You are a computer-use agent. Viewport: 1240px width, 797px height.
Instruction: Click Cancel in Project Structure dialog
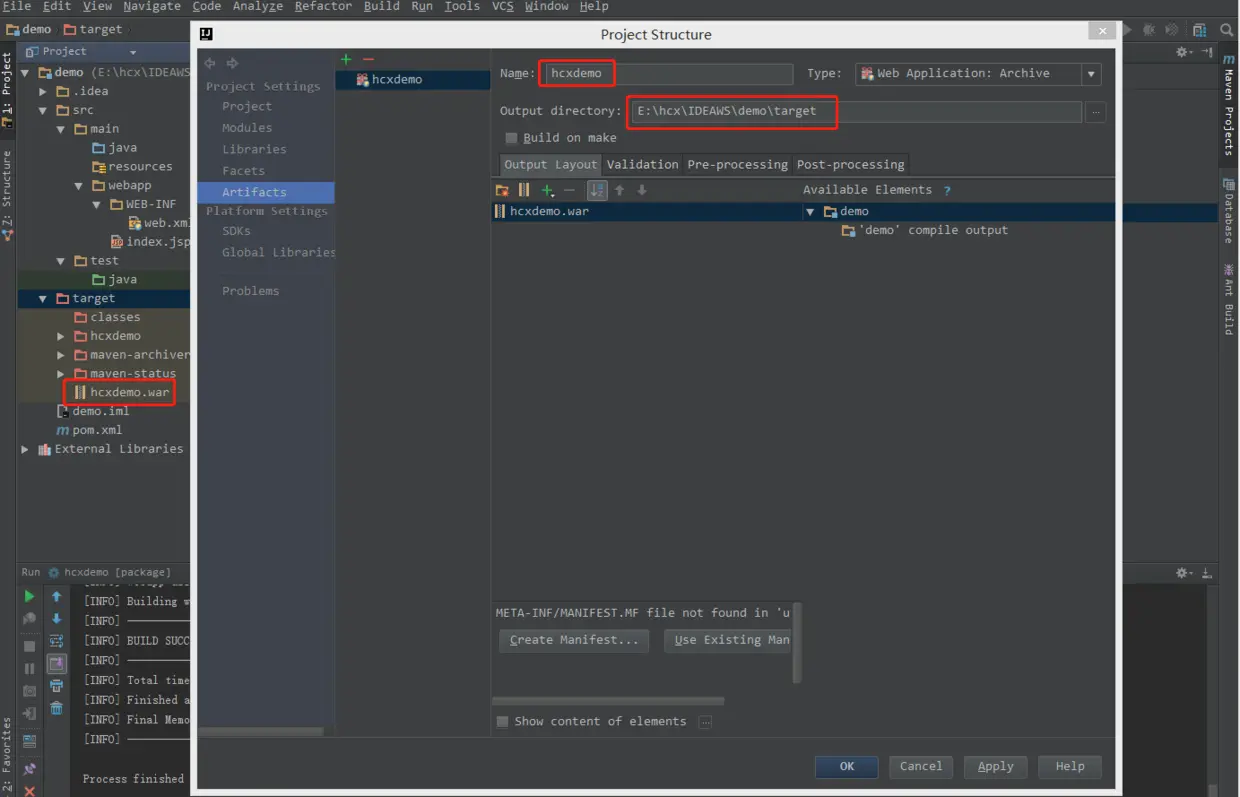[x=921, y=767]
